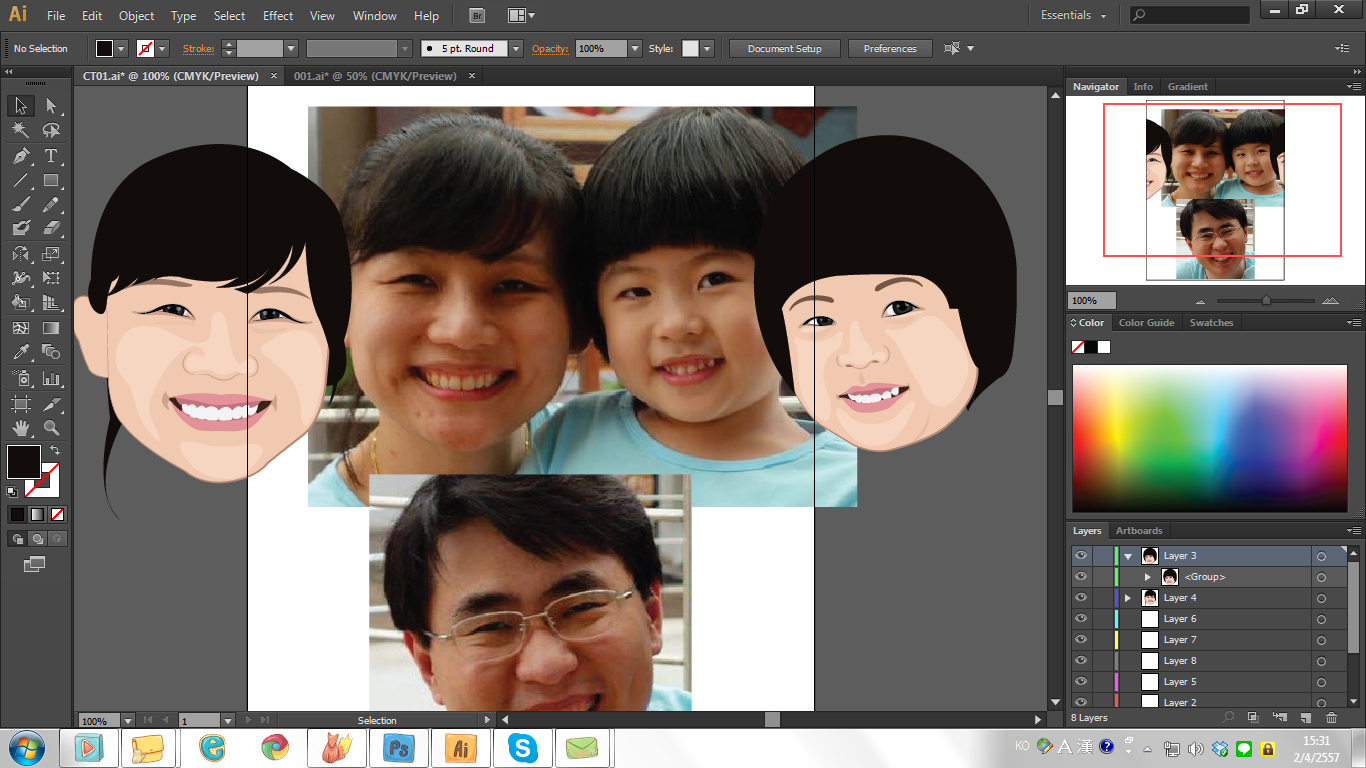Create a new layer in Layers panel
The image size is (1366, 768).
1305,718
